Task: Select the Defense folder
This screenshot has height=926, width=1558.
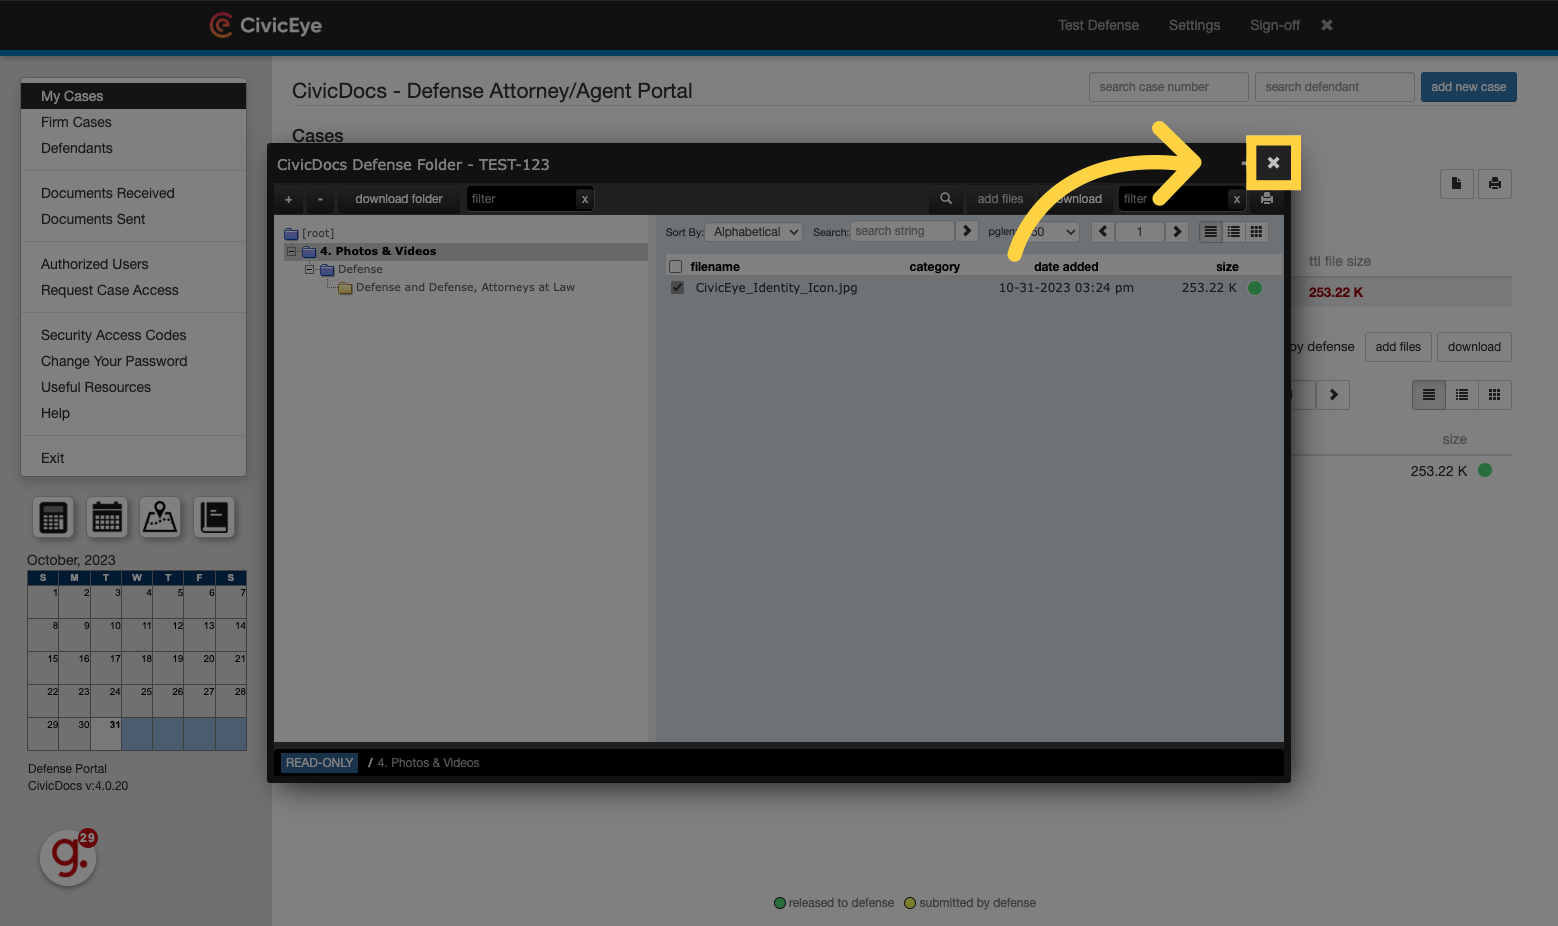Action: (360, 269)
